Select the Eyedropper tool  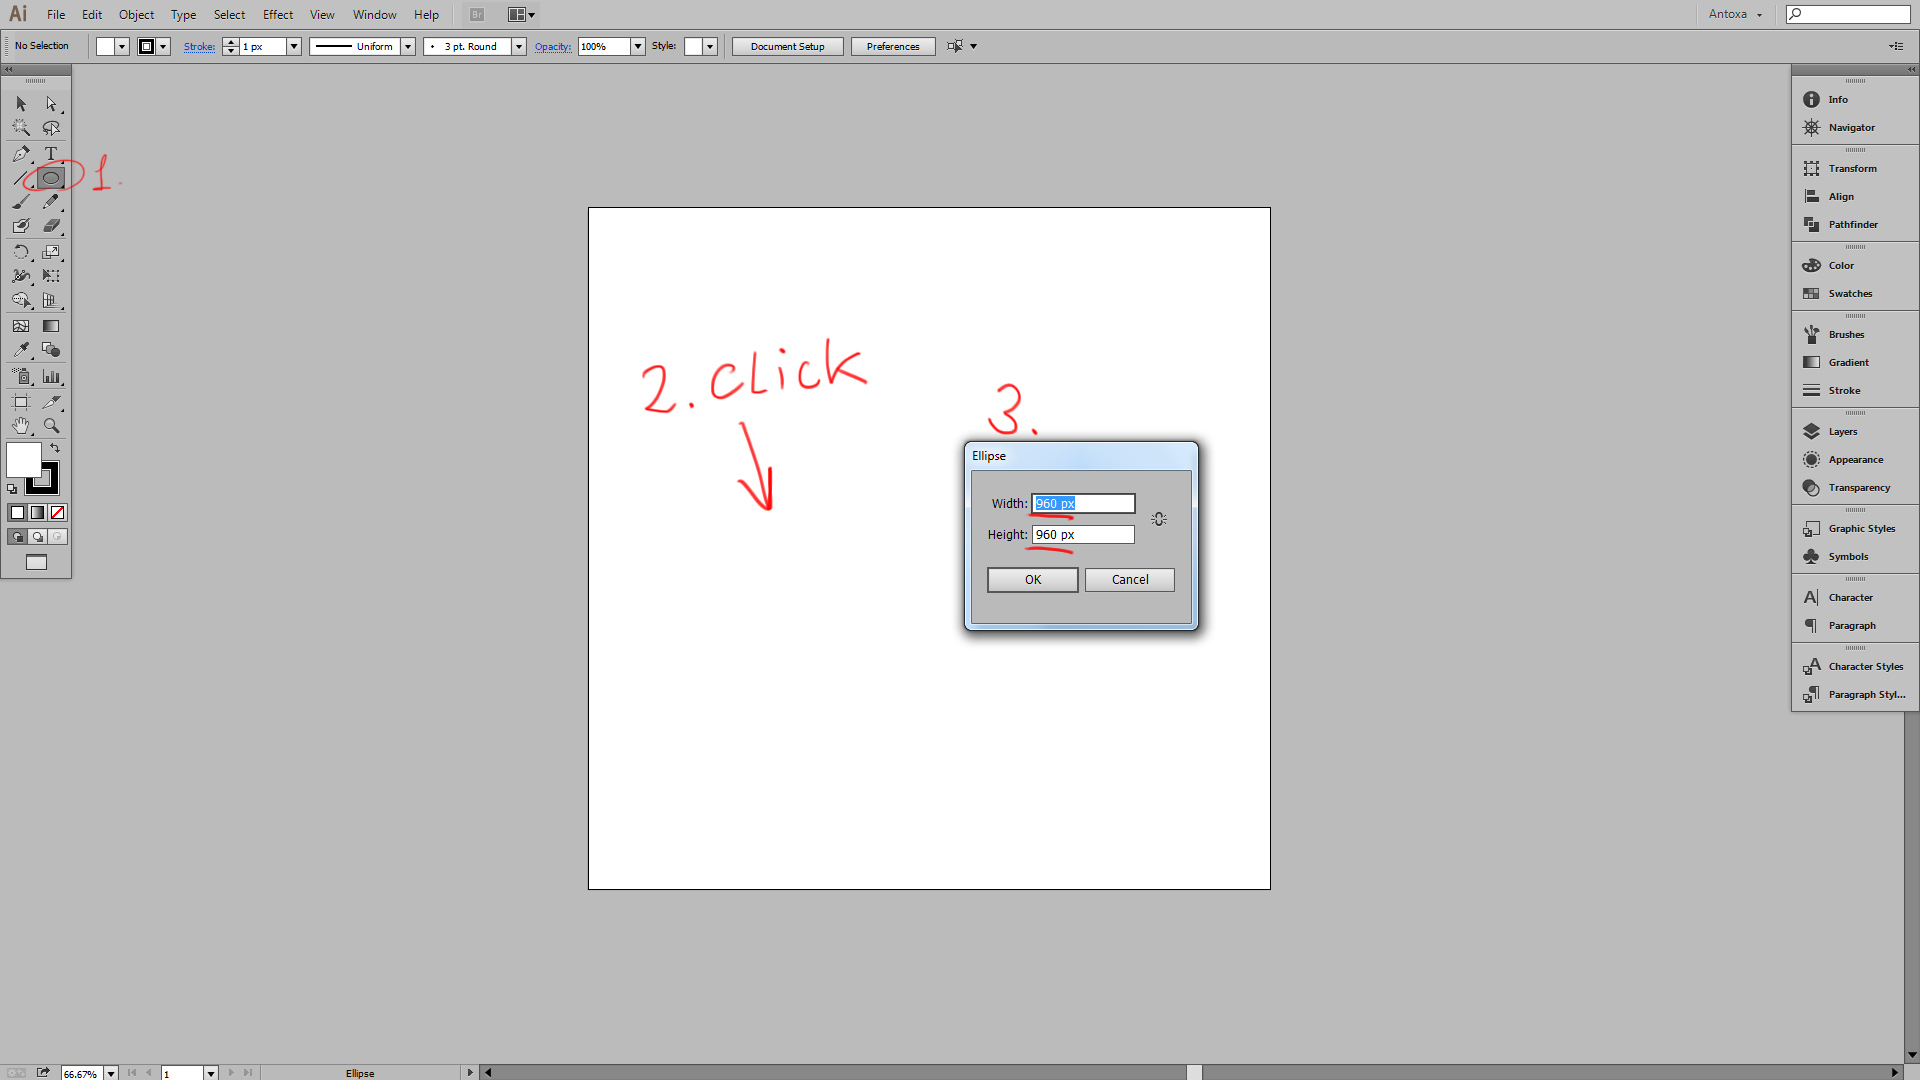21,350
